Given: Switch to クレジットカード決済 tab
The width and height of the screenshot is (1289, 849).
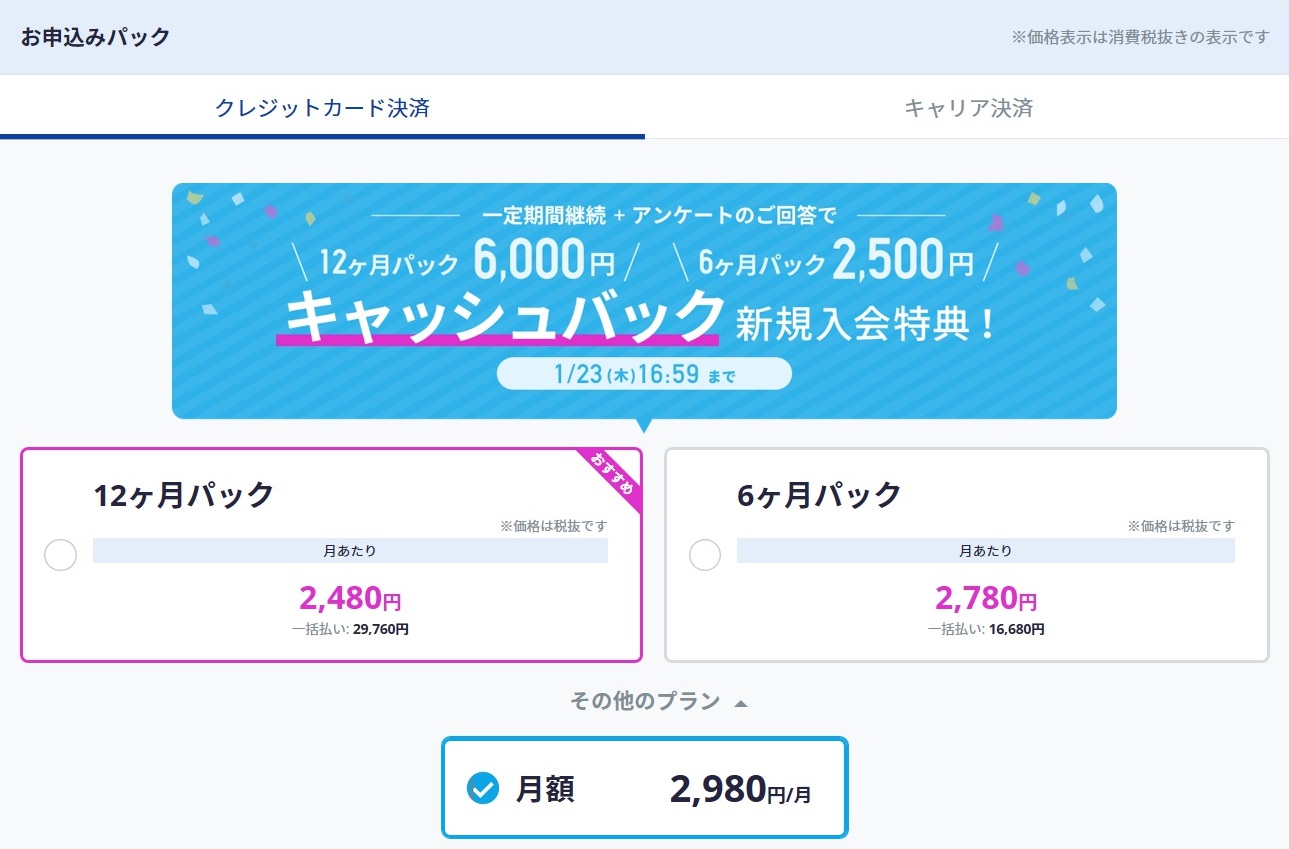Looking at the screenshot, I should (x=322, y=107).
